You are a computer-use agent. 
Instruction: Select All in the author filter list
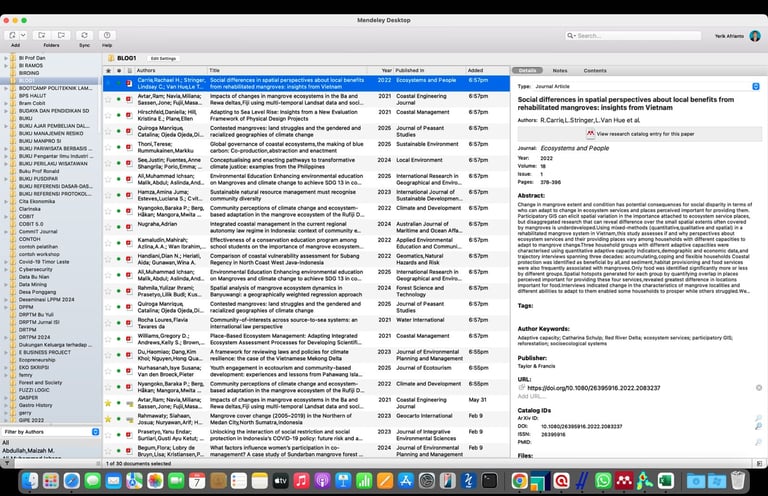click(6, 443)
